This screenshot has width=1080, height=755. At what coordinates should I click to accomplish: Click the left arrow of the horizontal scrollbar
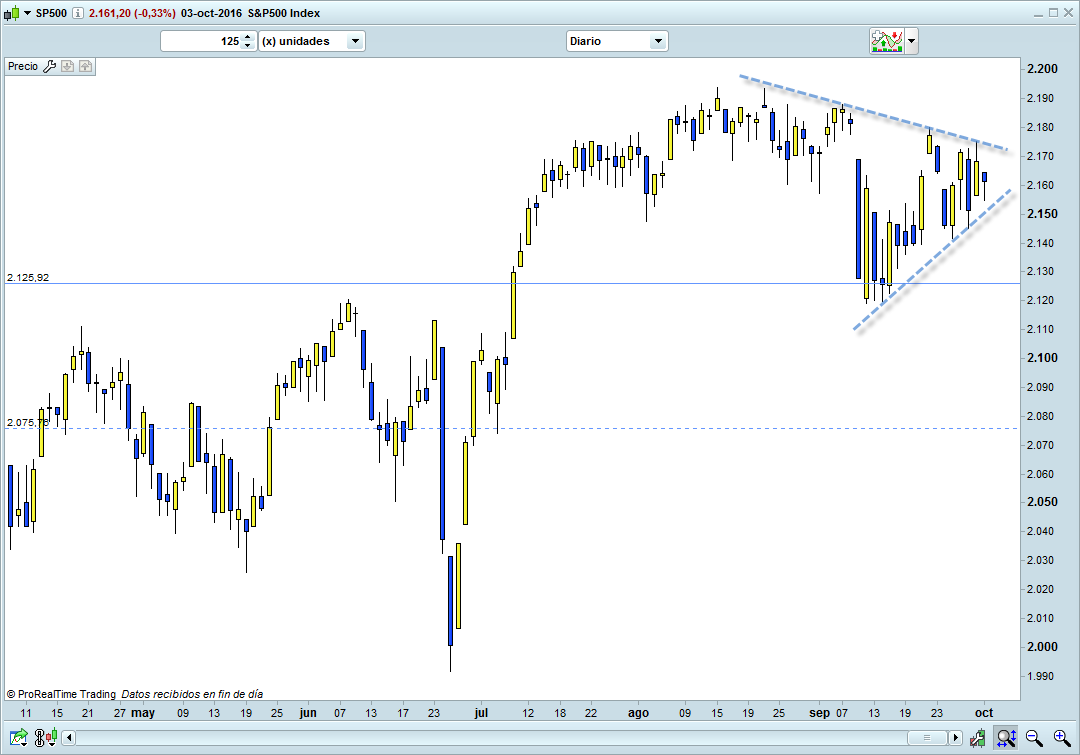68,737
